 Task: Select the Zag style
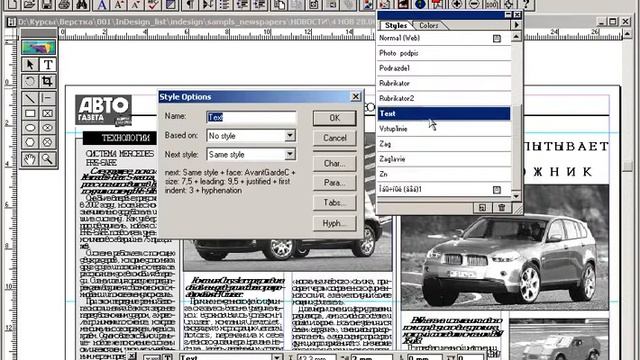444,144
